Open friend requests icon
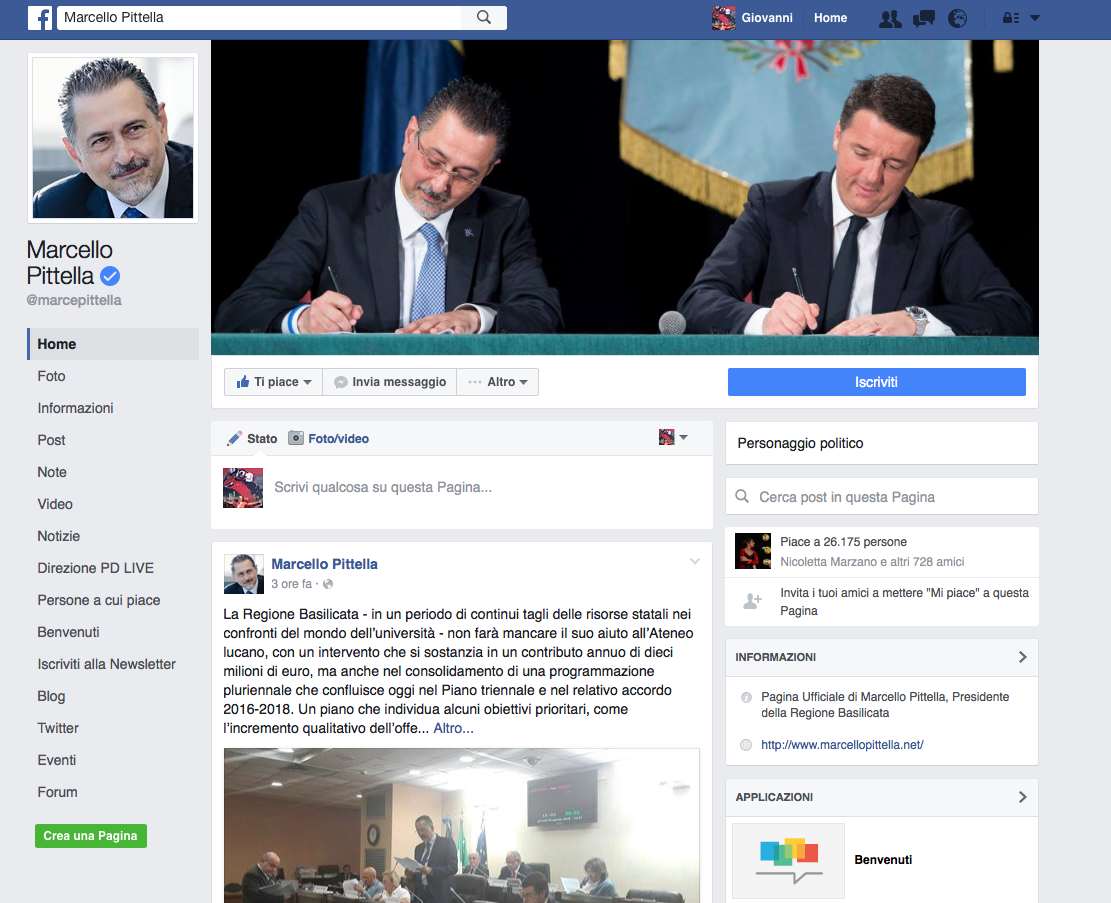The width and height of the screenshot is (1111, 903). coord(890,18)
